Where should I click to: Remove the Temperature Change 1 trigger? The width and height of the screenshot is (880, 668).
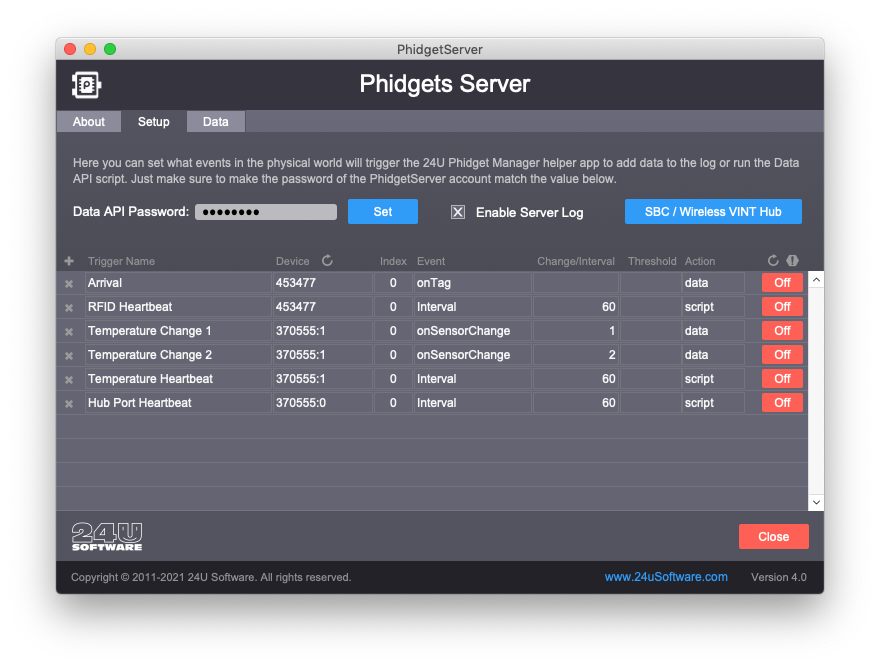(69, 332)
